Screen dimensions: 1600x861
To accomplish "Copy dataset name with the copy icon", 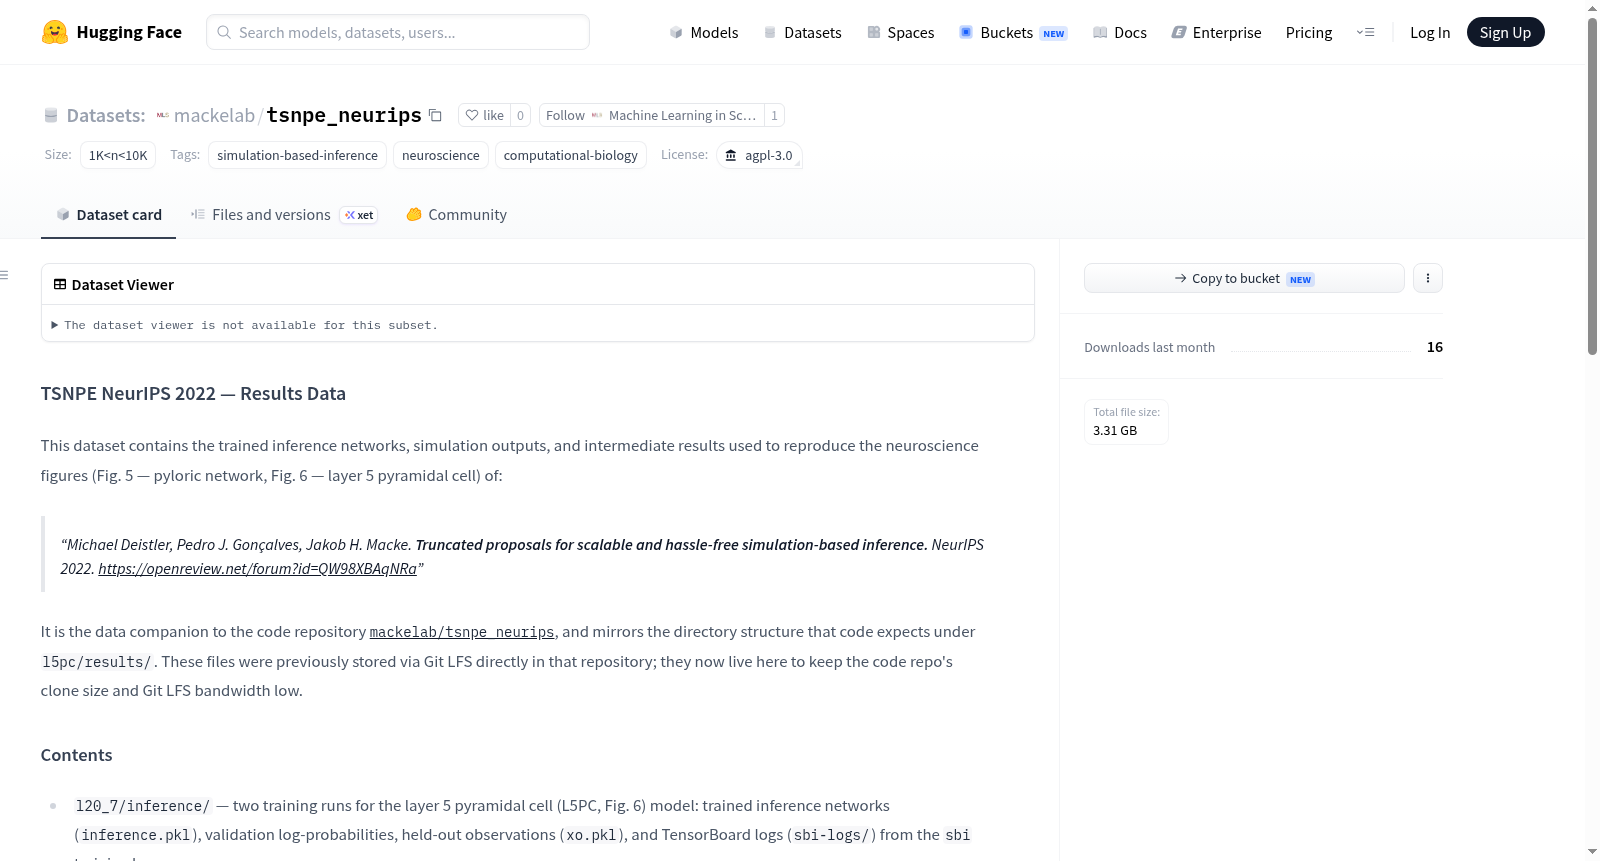I will pos(435,115).
